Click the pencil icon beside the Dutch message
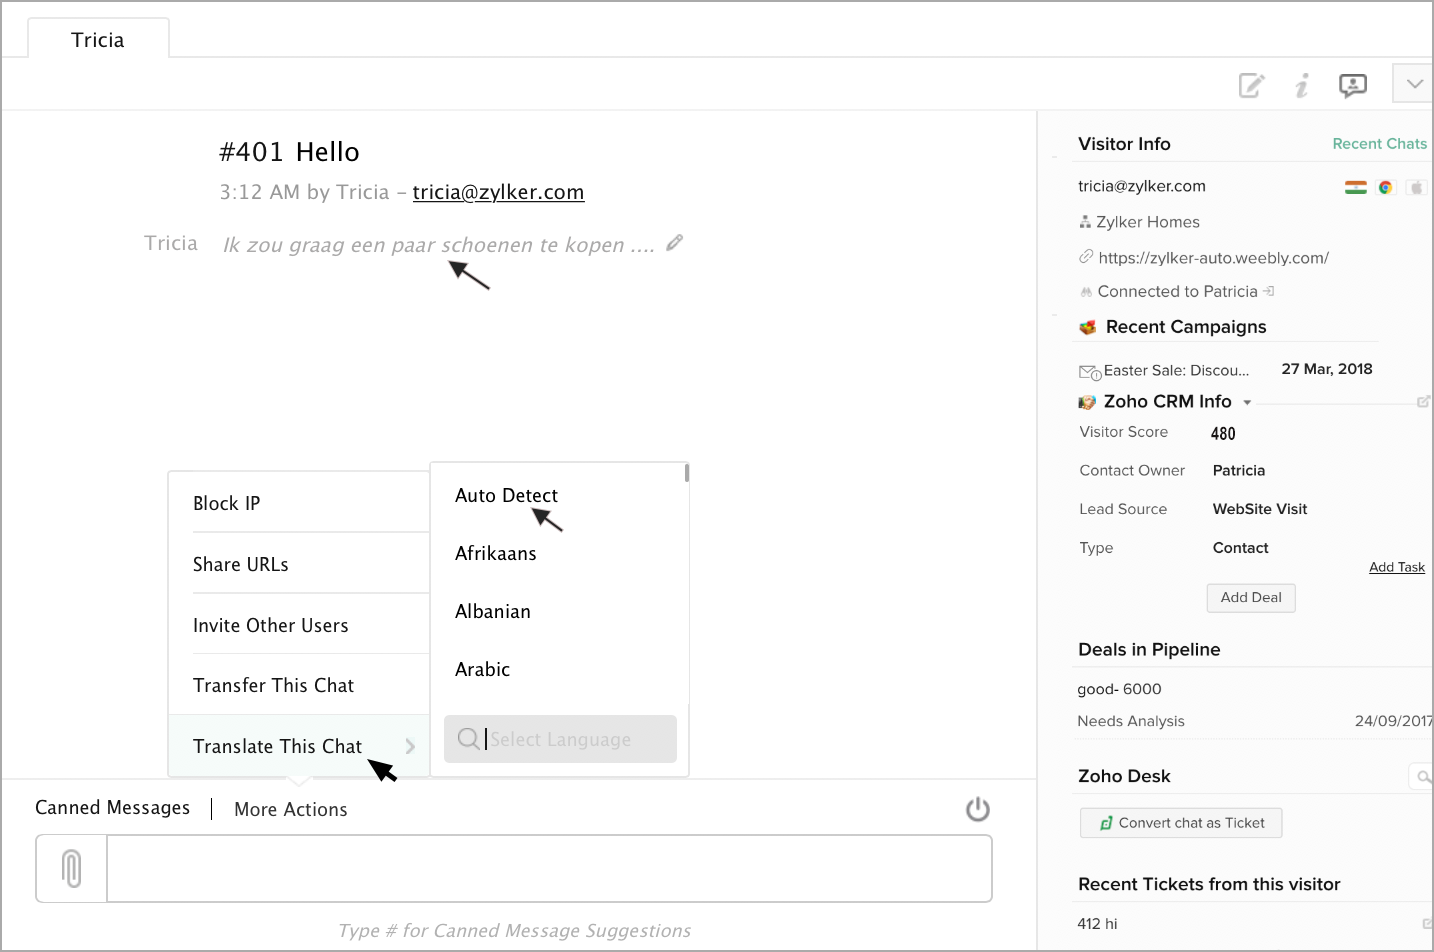Viewport: 1434px width, 952px height. point(675,243)
